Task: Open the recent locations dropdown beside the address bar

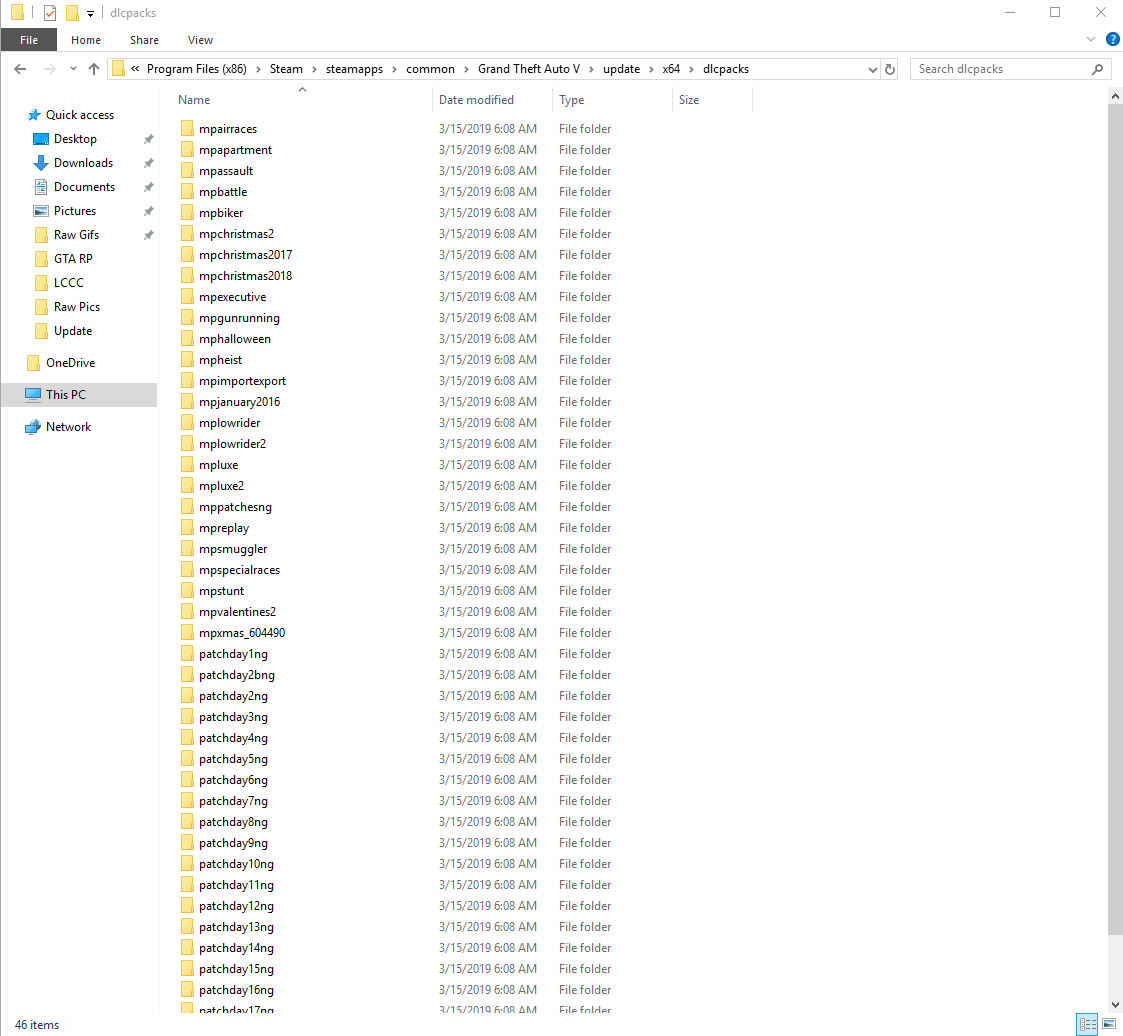Action: point(72,69)
